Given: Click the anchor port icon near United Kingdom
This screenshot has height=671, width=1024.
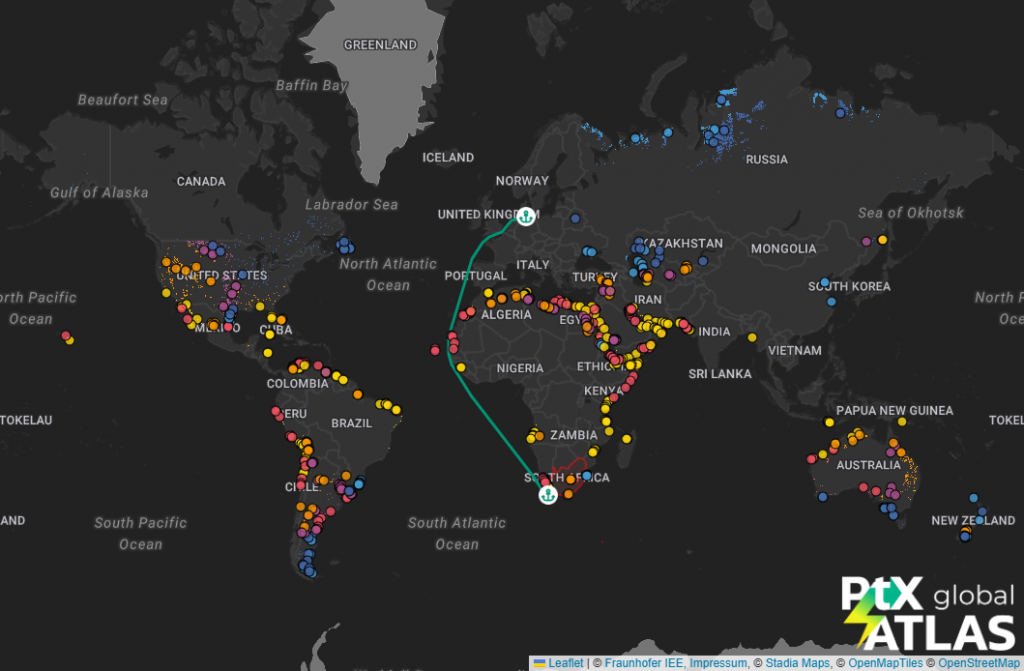Looking at the screenshot, I should (x=525, y=214).
